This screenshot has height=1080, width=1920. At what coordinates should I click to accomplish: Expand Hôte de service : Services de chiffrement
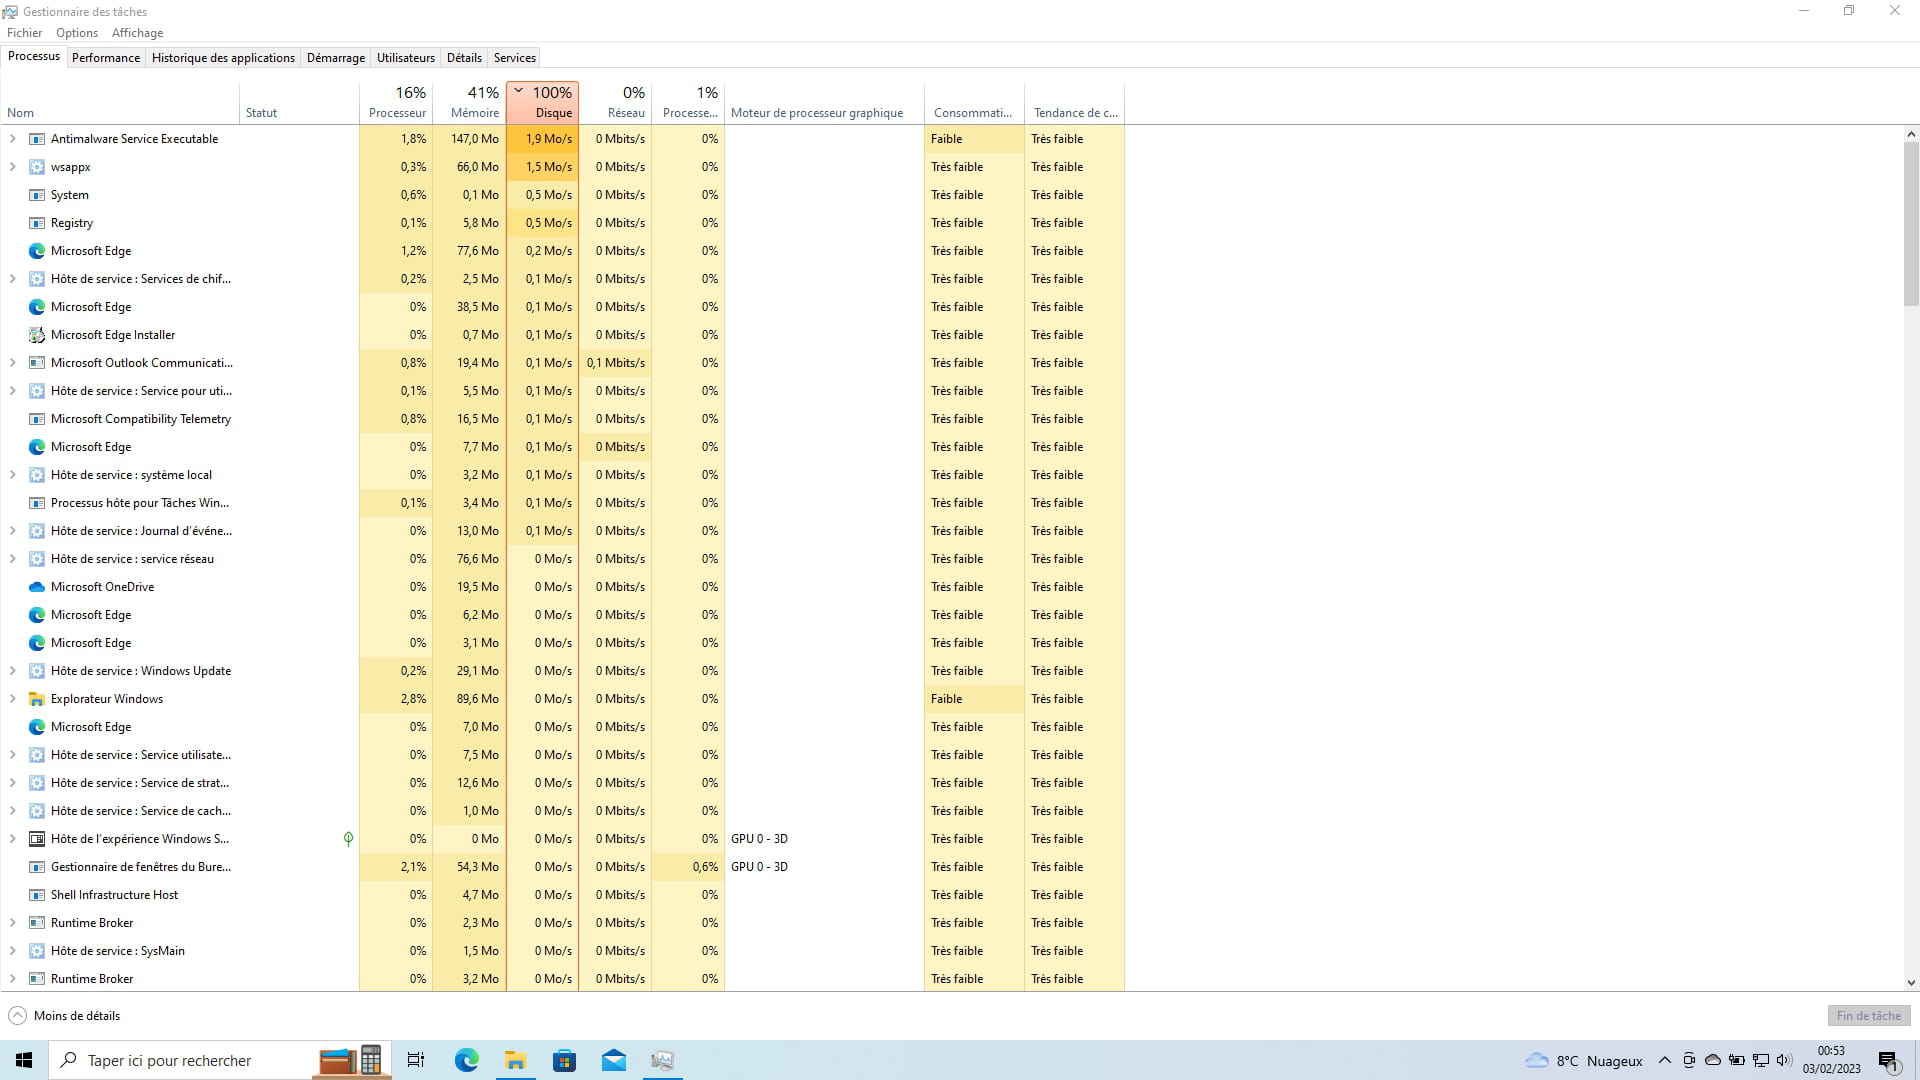coord(12,279)
